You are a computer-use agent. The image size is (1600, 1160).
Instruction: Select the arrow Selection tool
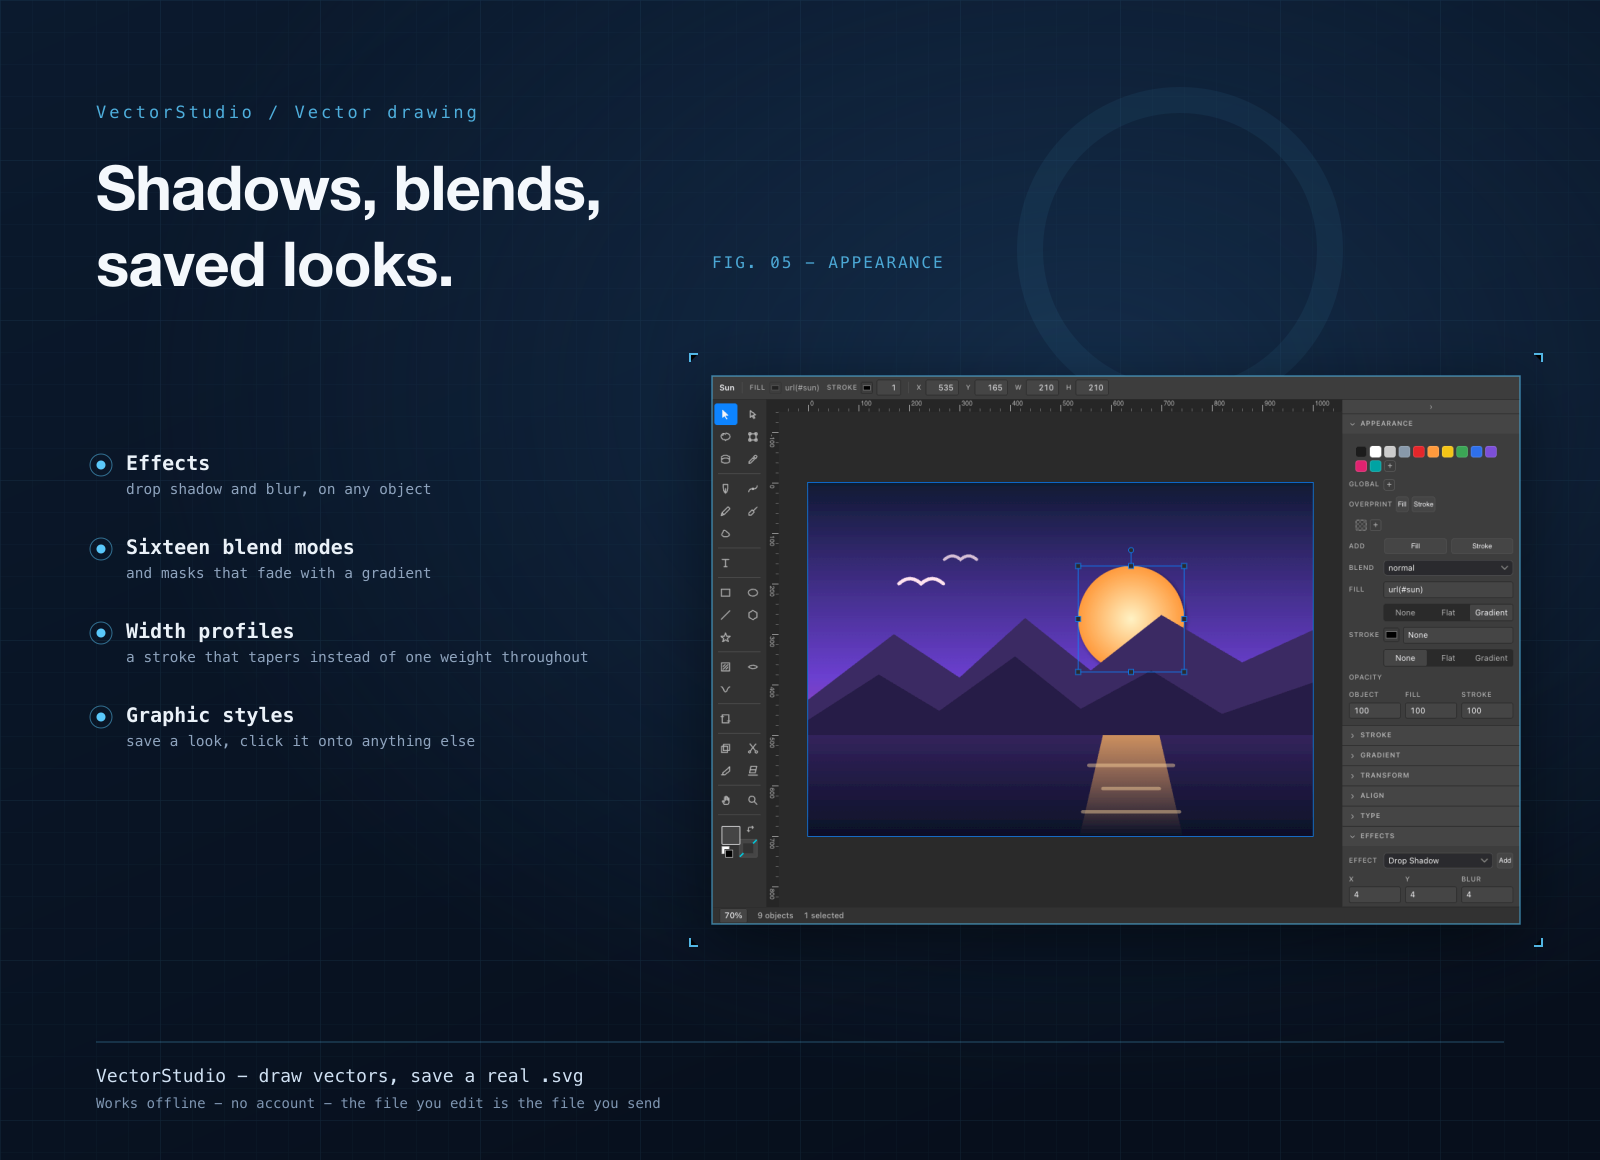tap(725, 414)
